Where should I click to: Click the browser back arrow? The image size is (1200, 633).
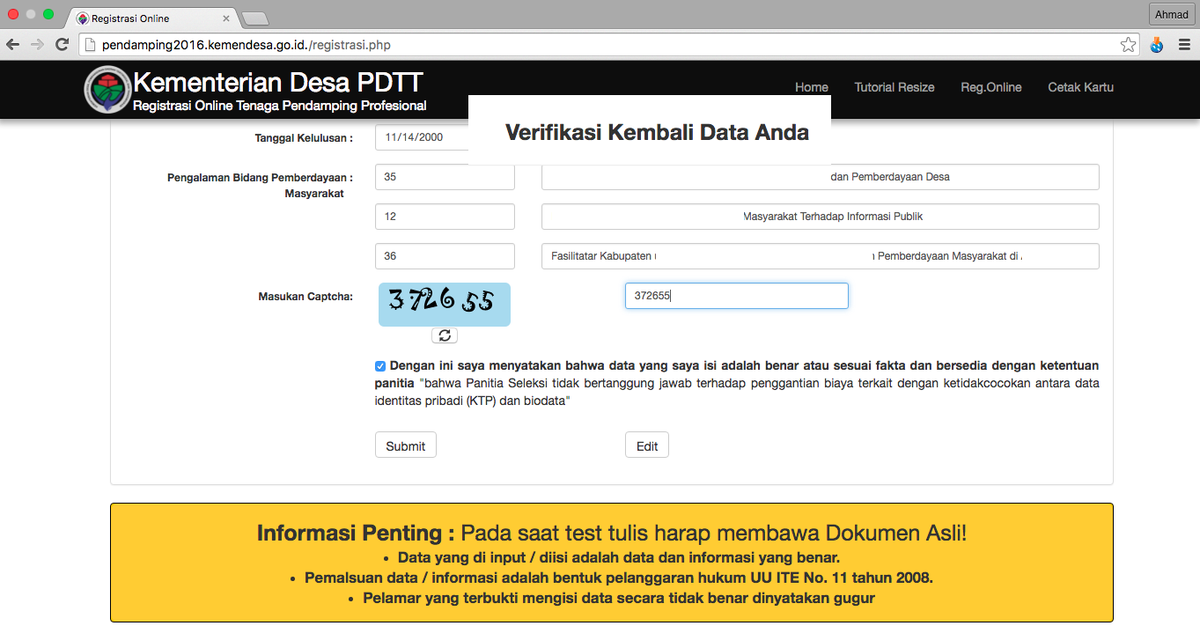[x=13, y=44]
